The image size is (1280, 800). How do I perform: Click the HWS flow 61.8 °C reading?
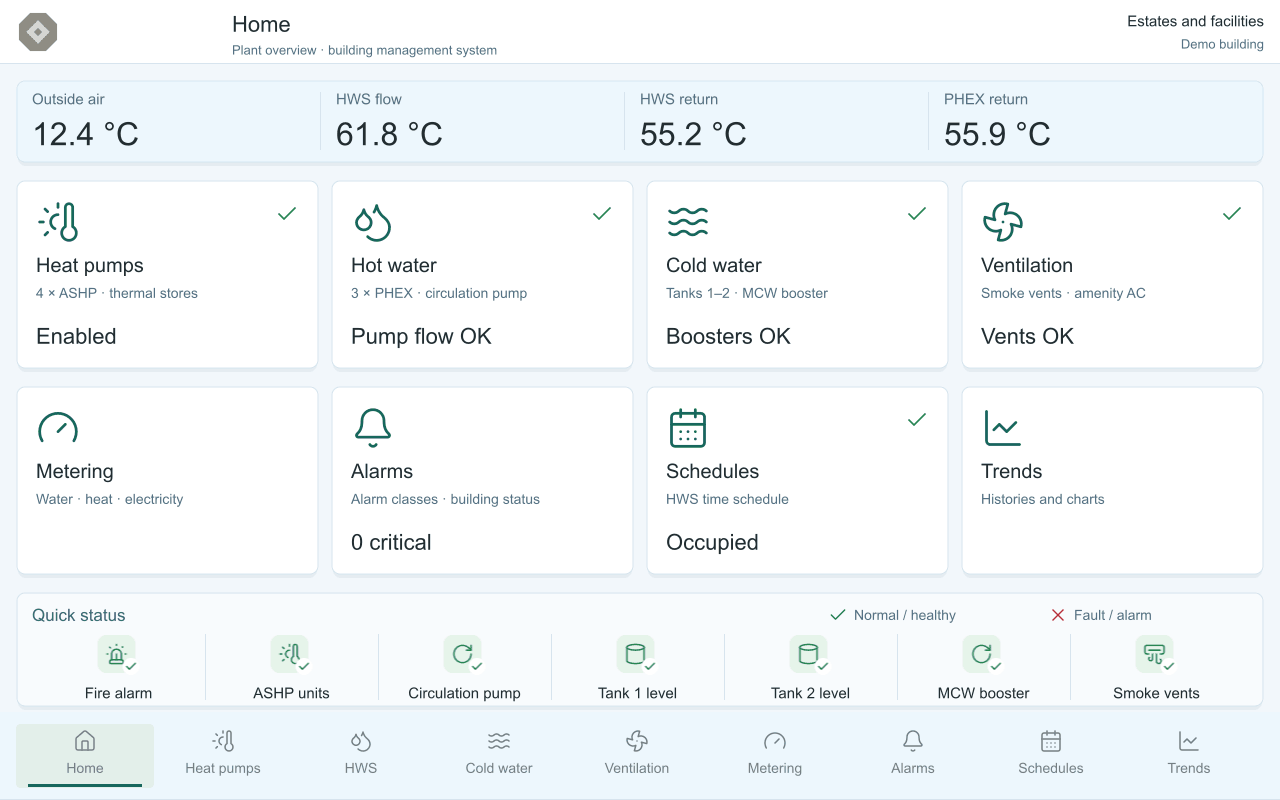click(389, 134)
